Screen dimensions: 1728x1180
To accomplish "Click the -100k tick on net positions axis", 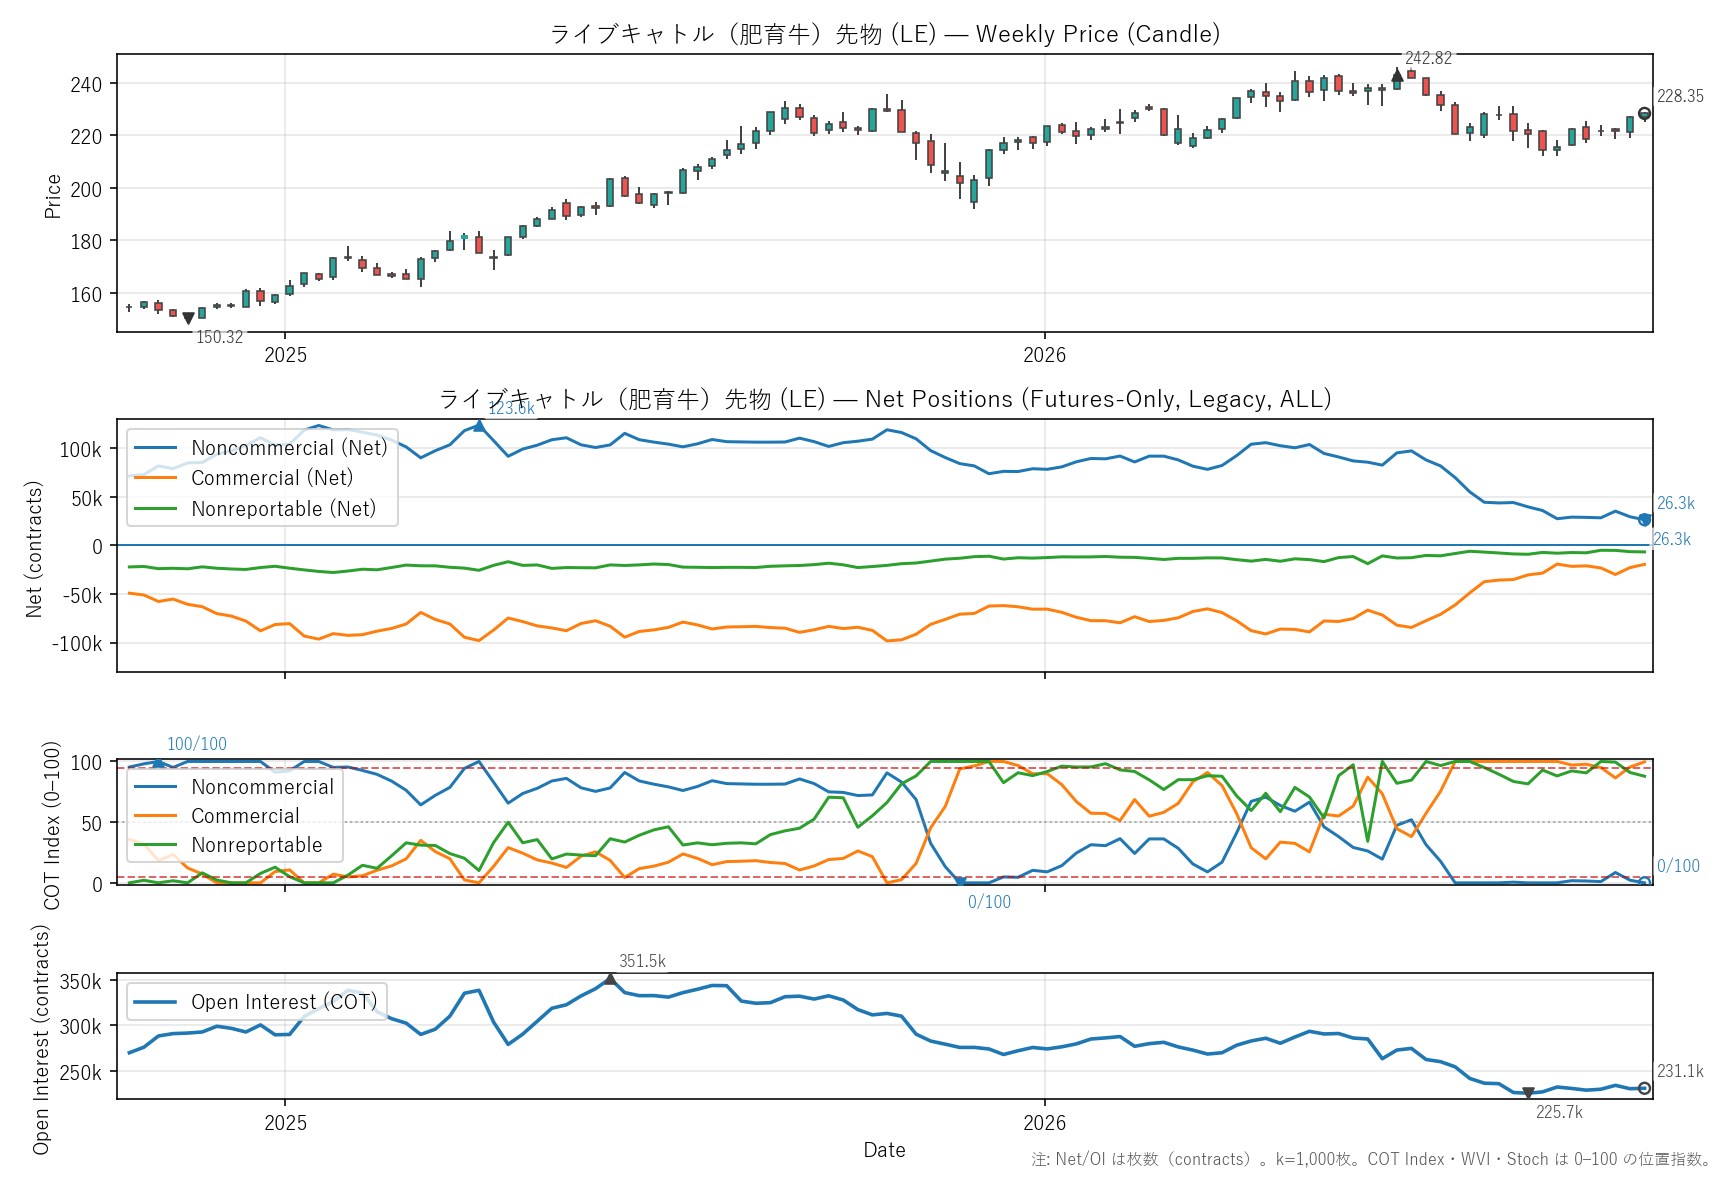I will 77,644.
